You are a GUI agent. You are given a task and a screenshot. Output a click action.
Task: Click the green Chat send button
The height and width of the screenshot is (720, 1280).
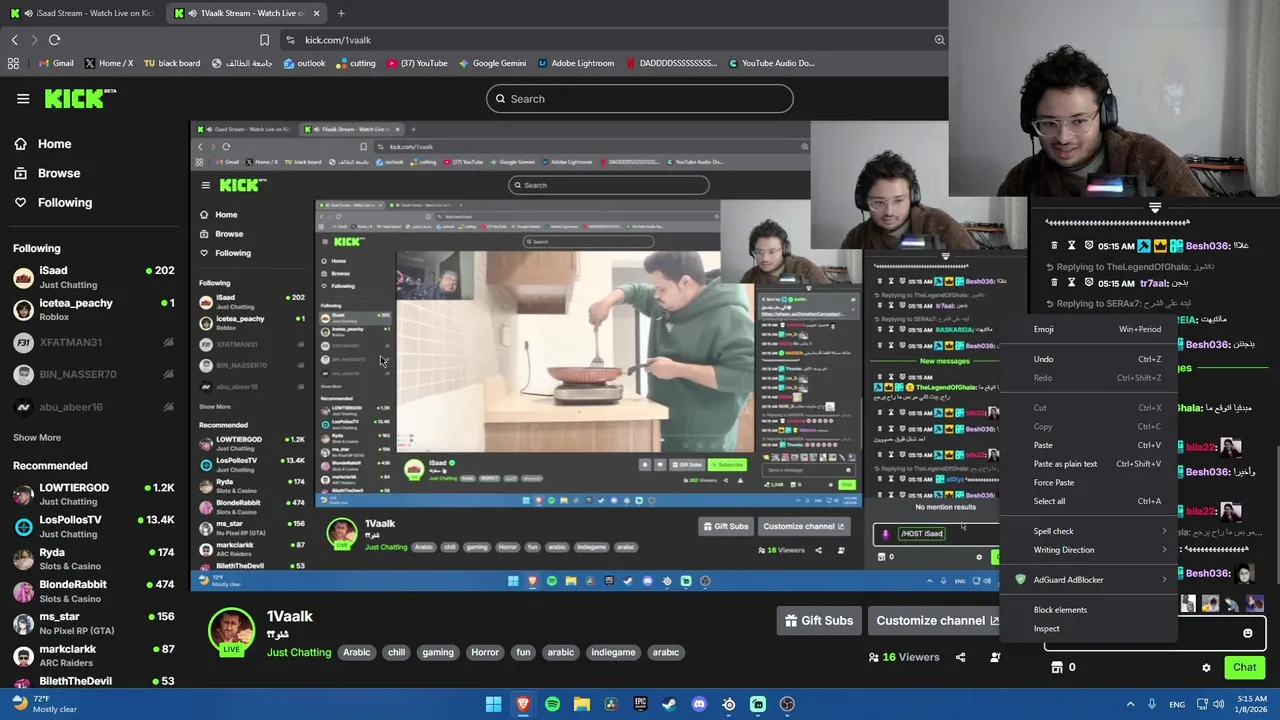click(1244, 667)
